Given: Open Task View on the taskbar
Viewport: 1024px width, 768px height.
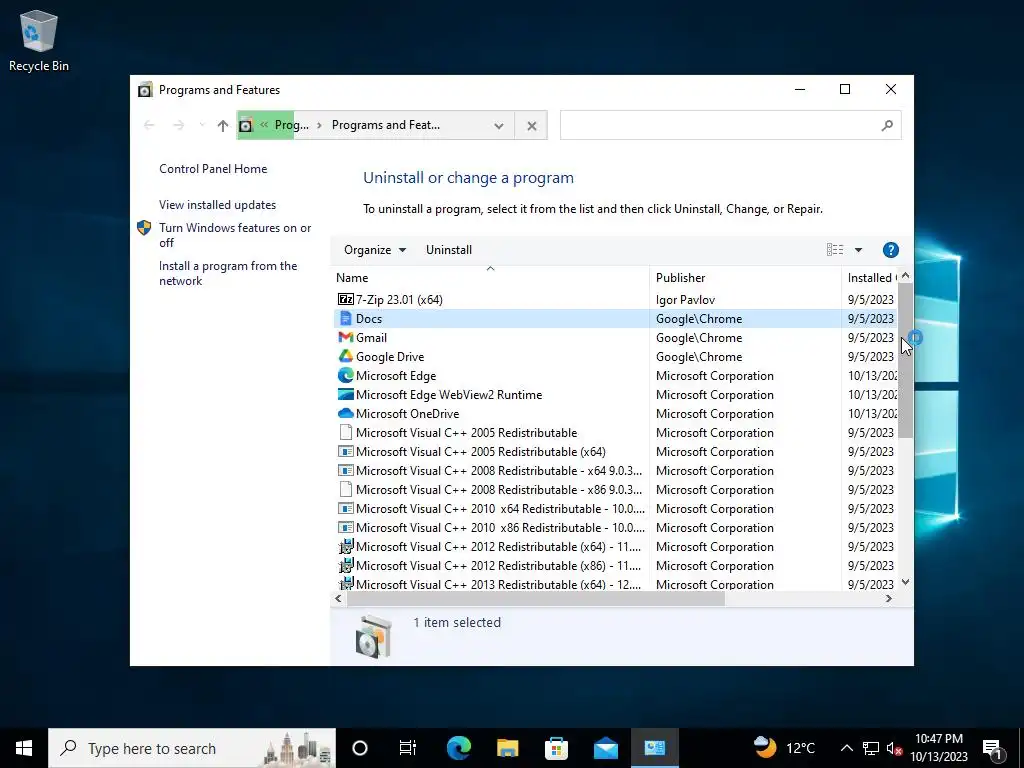Looking at the screenshot, I should click(408, 748).
